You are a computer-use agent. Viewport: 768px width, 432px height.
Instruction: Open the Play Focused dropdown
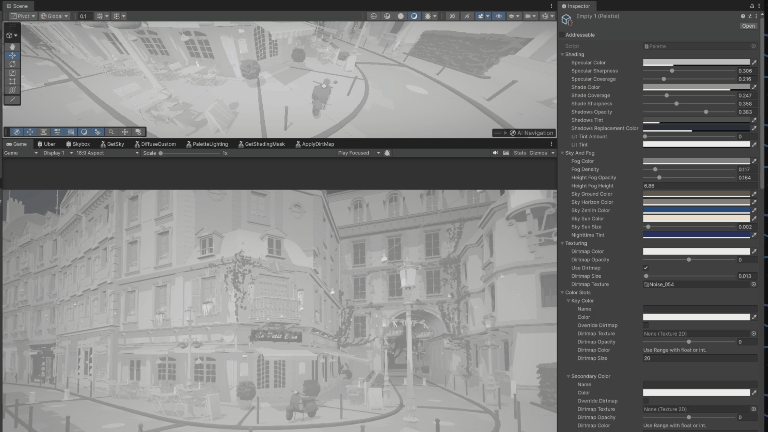[359, 153]
